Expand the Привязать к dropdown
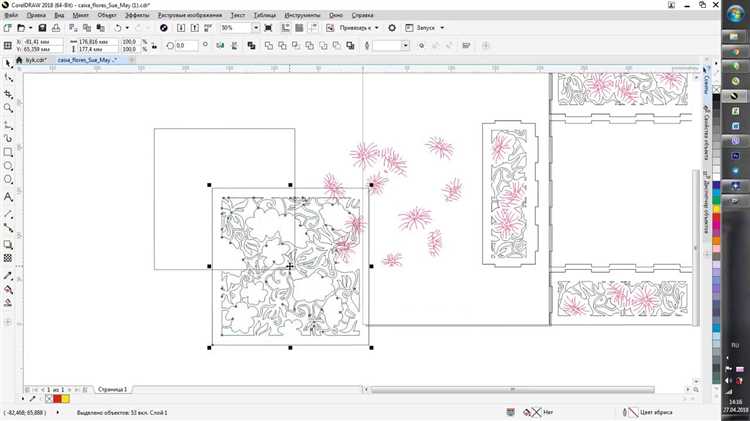Image resolution: width=750 pixels, height=421 pixels. tap(376, 28)
